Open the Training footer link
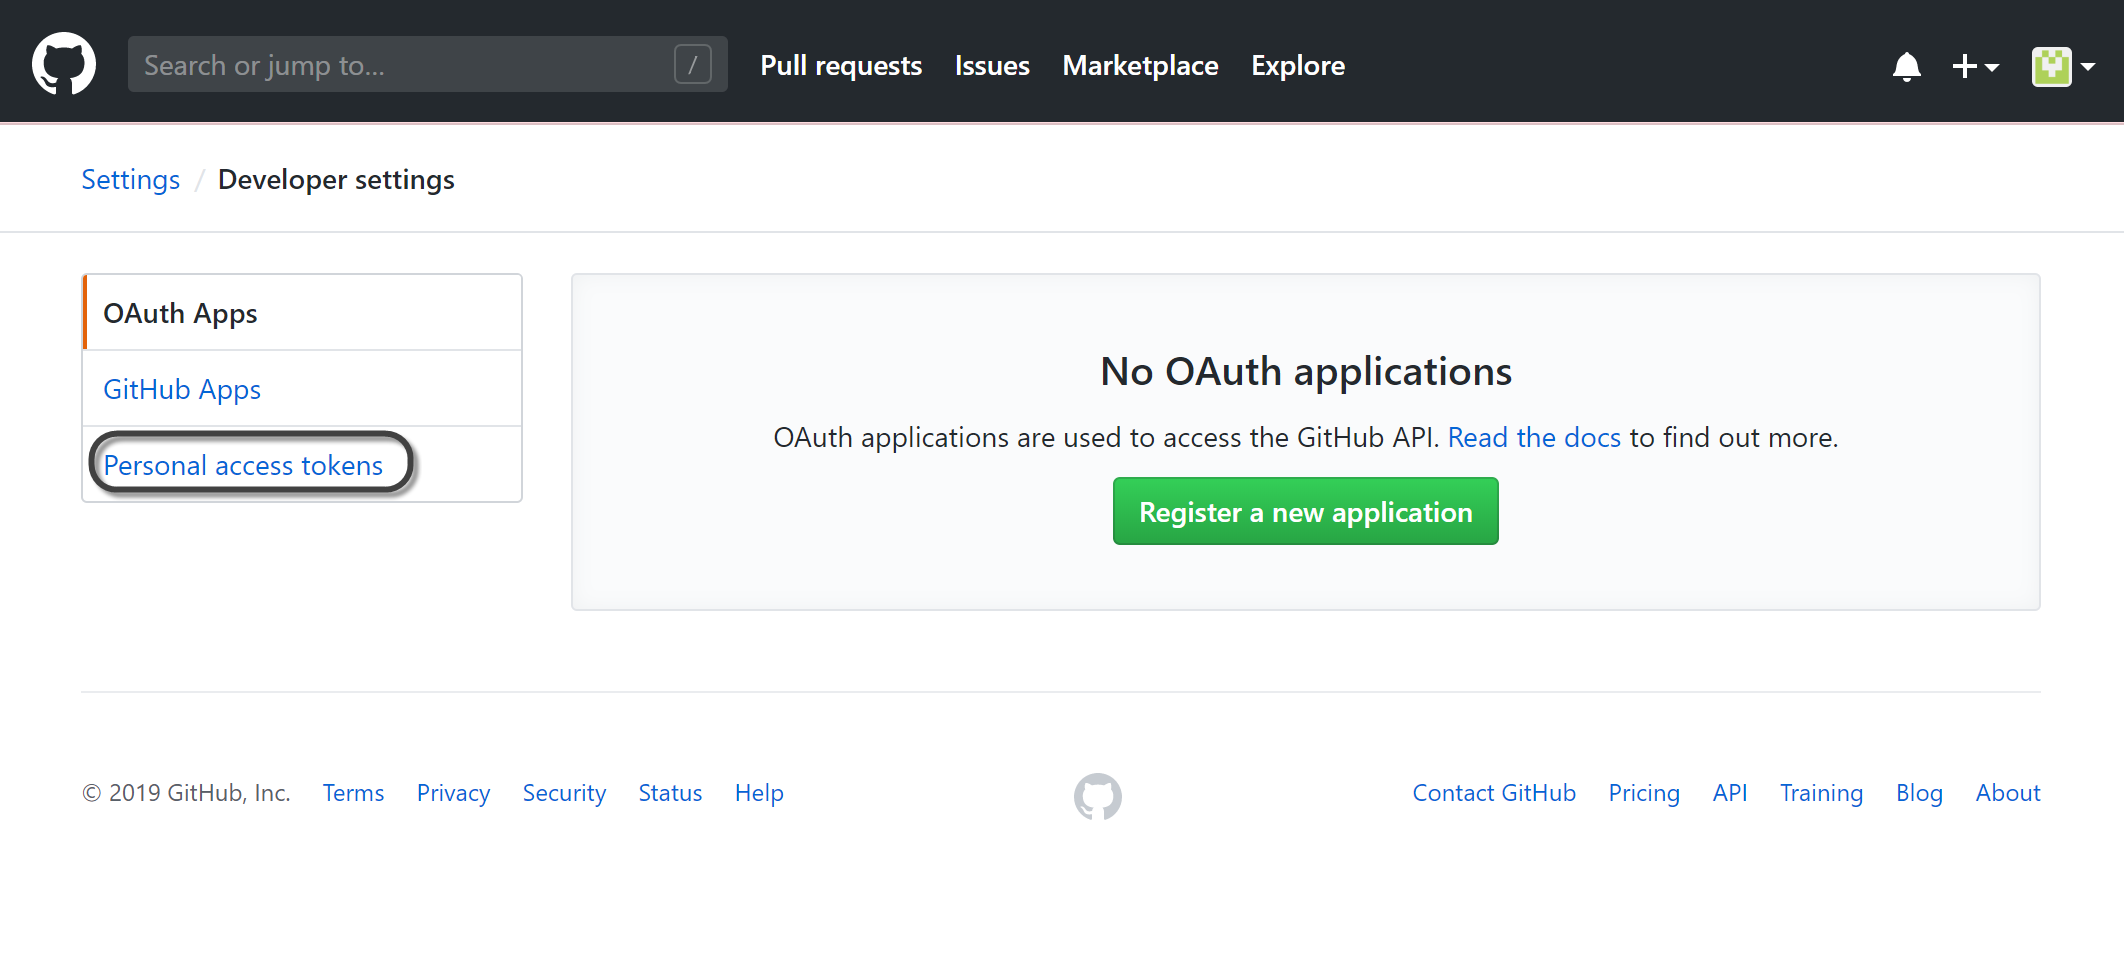The width and height of the screenshot is (2124, 960). tap(1821, 793)
